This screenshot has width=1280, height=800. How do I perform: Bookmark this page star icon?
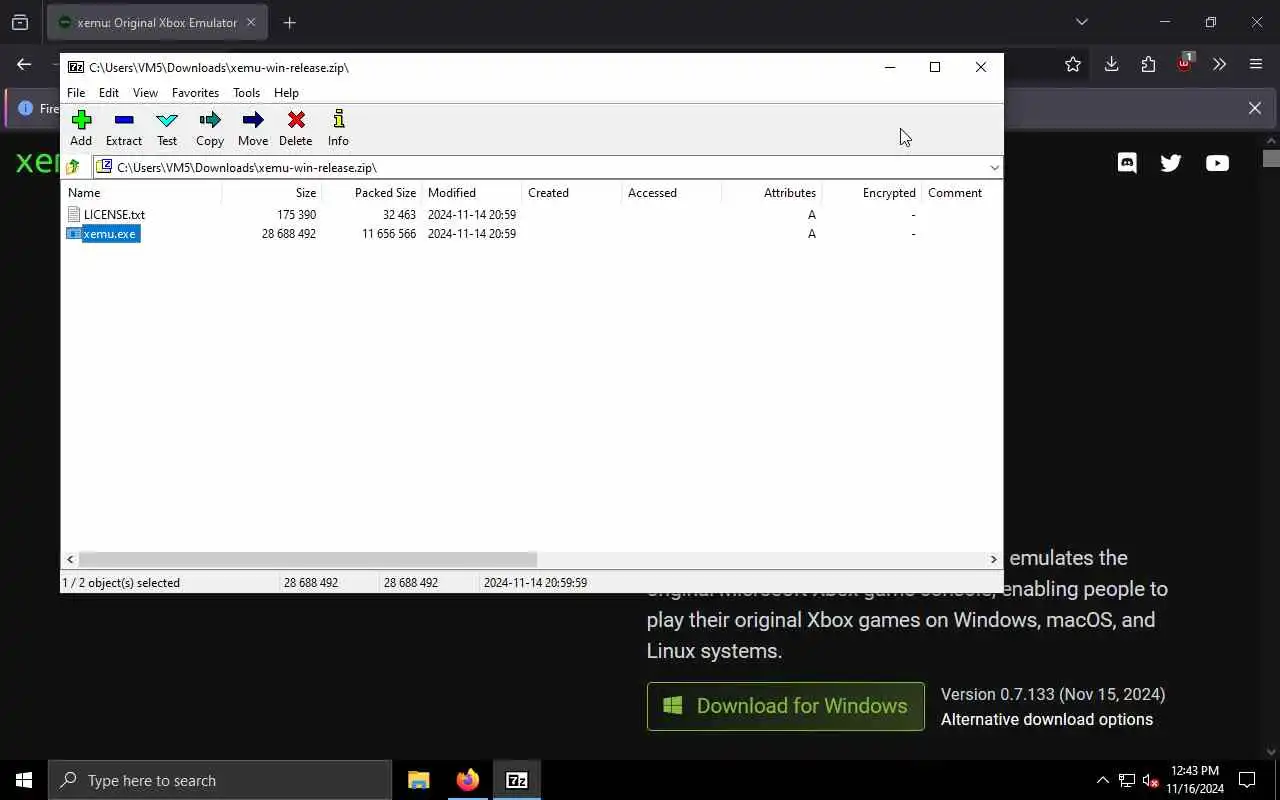[x=1073, y=64]
